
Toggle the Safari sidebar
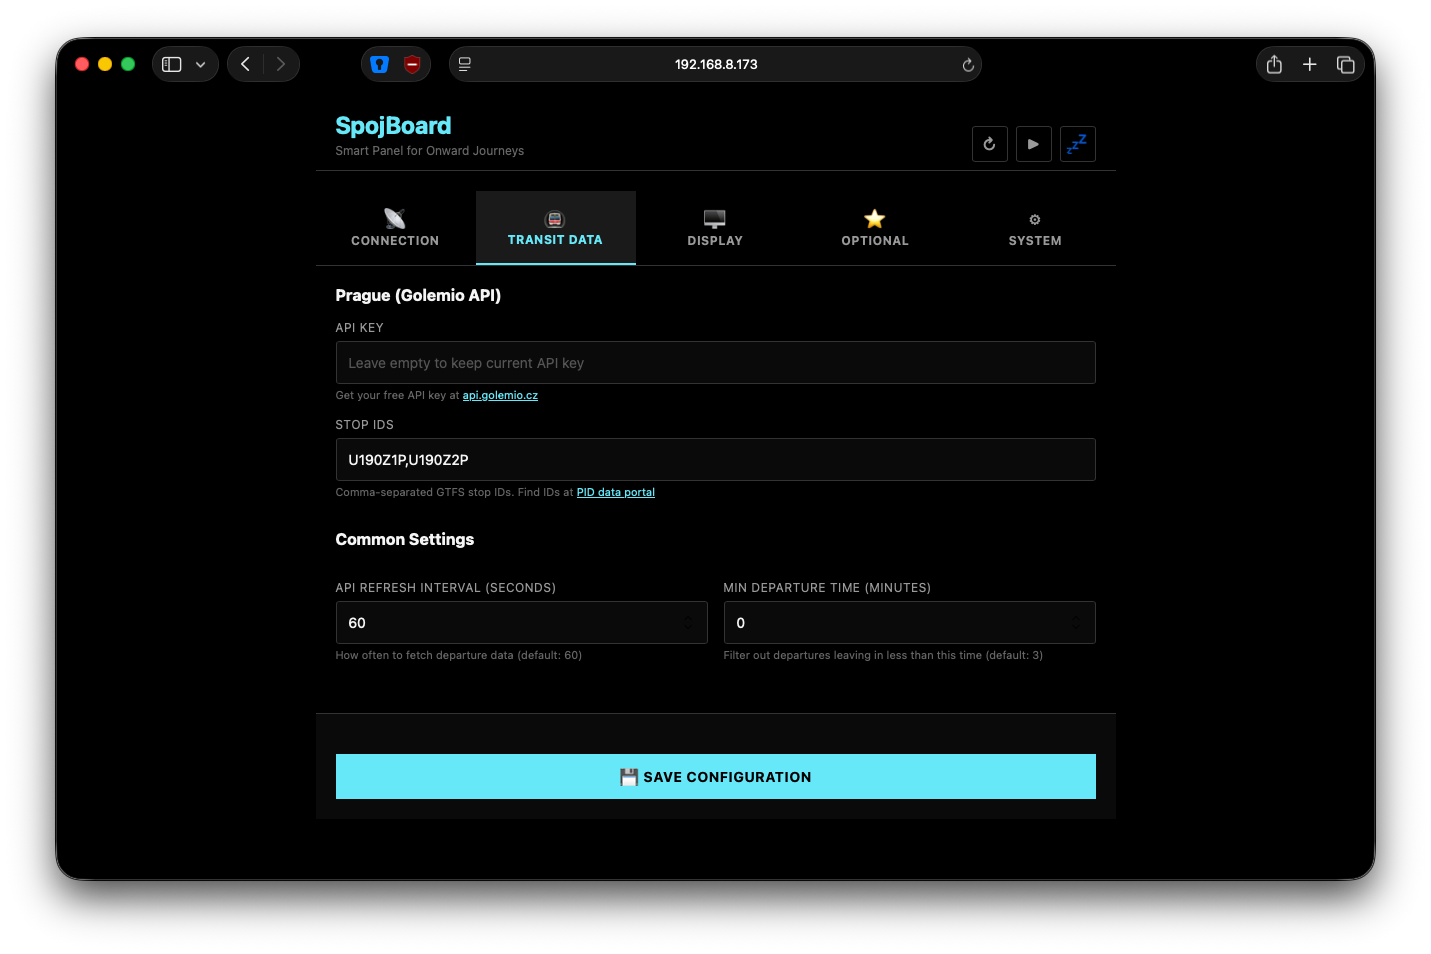(x=172, y=64)
